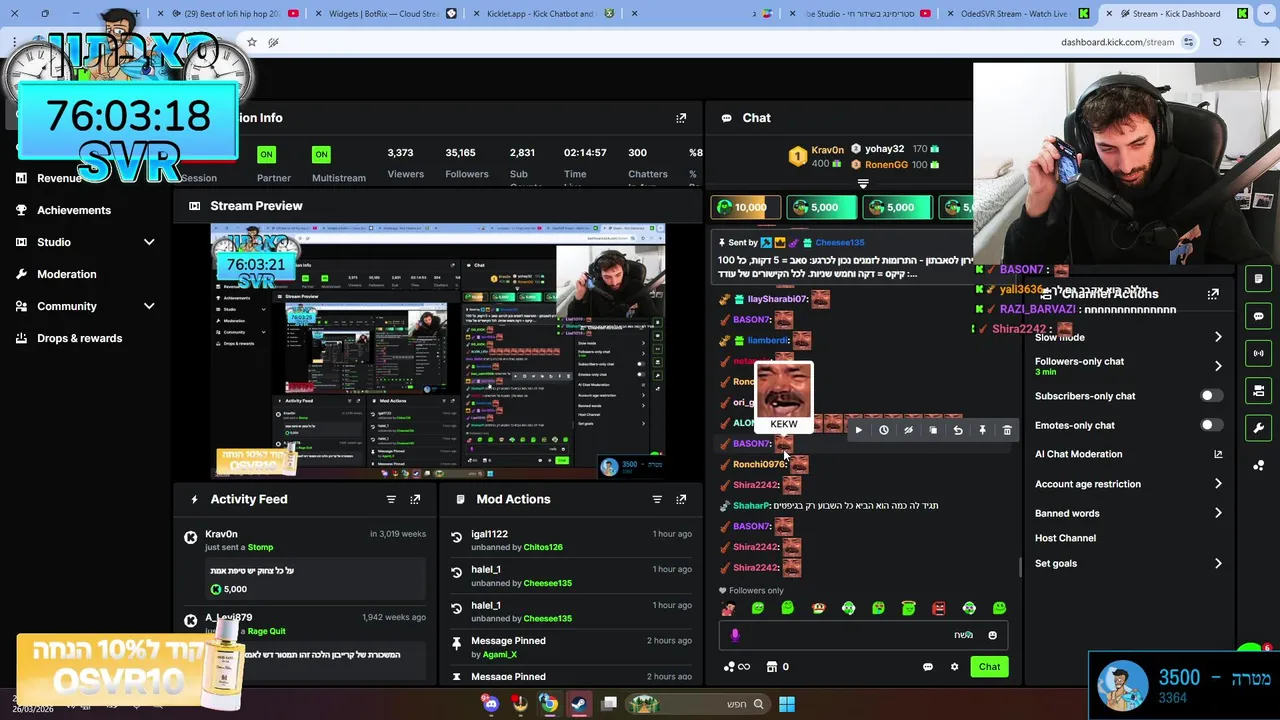Screen dimensions: 1280x720
Task: Bookmark page with star icon
Action: (252, 42)
